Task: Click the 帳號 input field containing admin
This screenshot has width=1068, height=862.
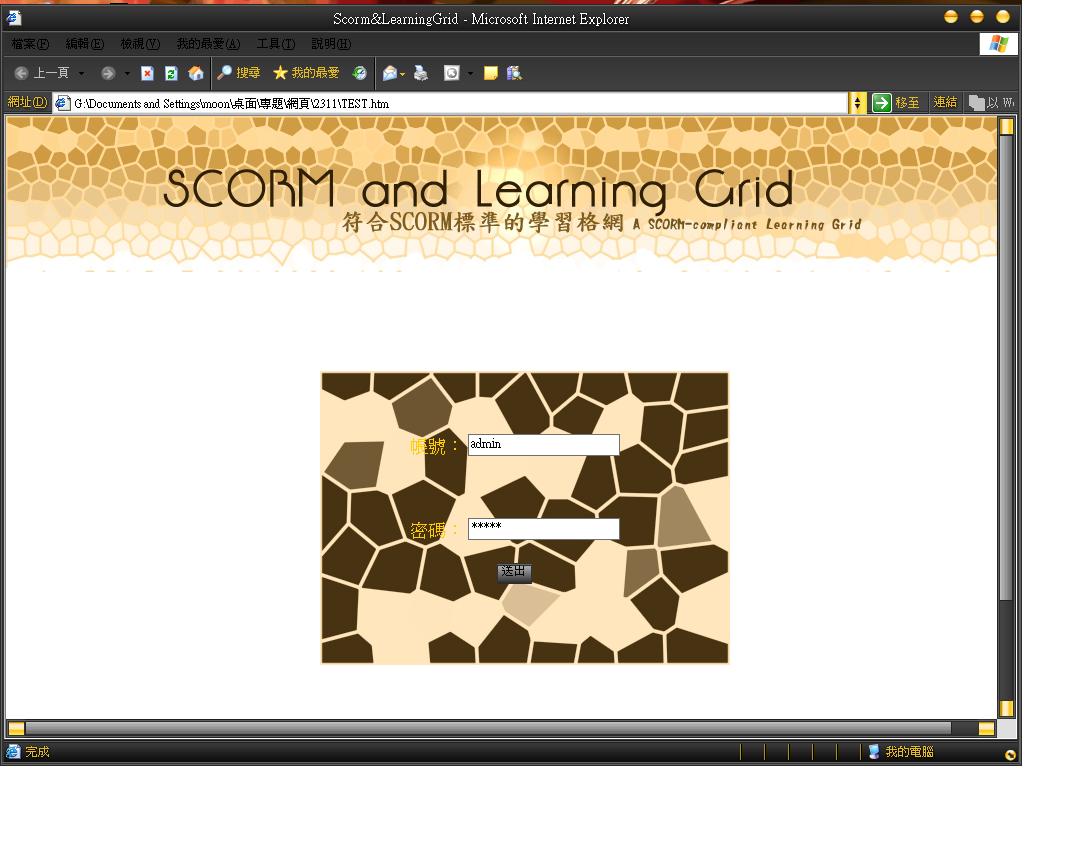Action: tap(543, 445)
